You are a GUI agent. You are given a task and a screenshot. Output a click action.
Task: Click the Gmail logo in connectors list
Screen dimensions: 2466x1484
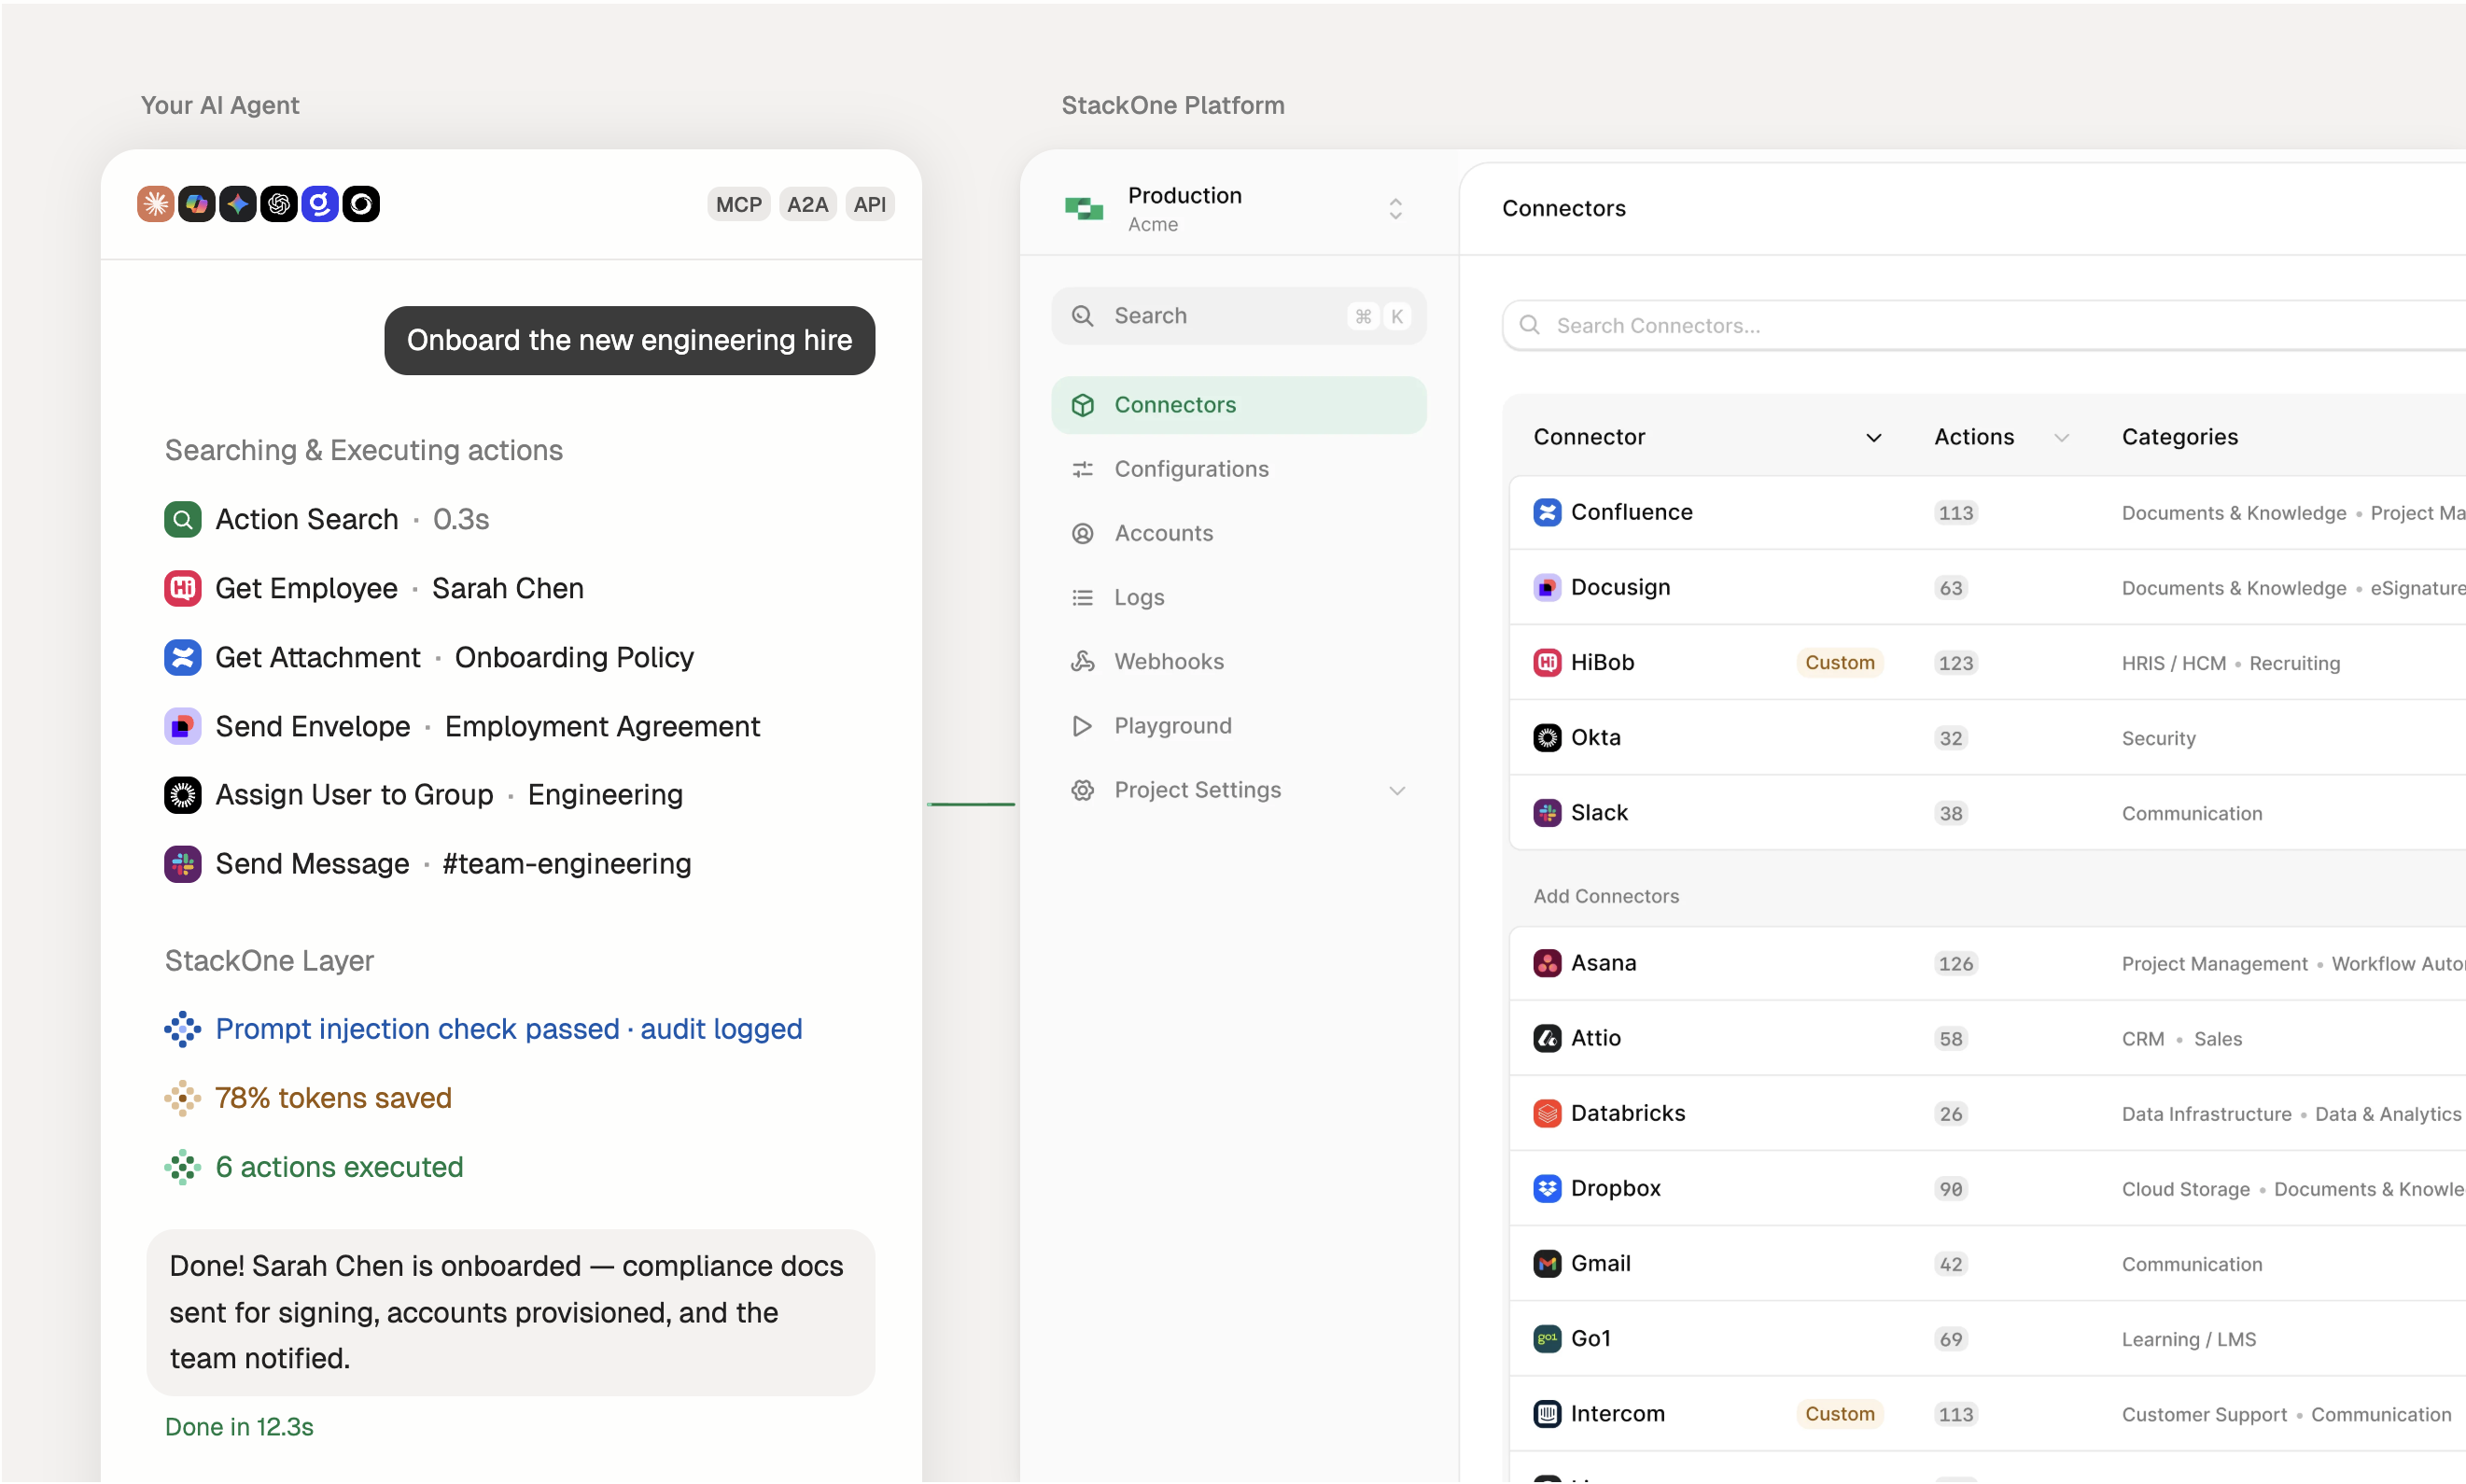[x=1547, y=1263]
